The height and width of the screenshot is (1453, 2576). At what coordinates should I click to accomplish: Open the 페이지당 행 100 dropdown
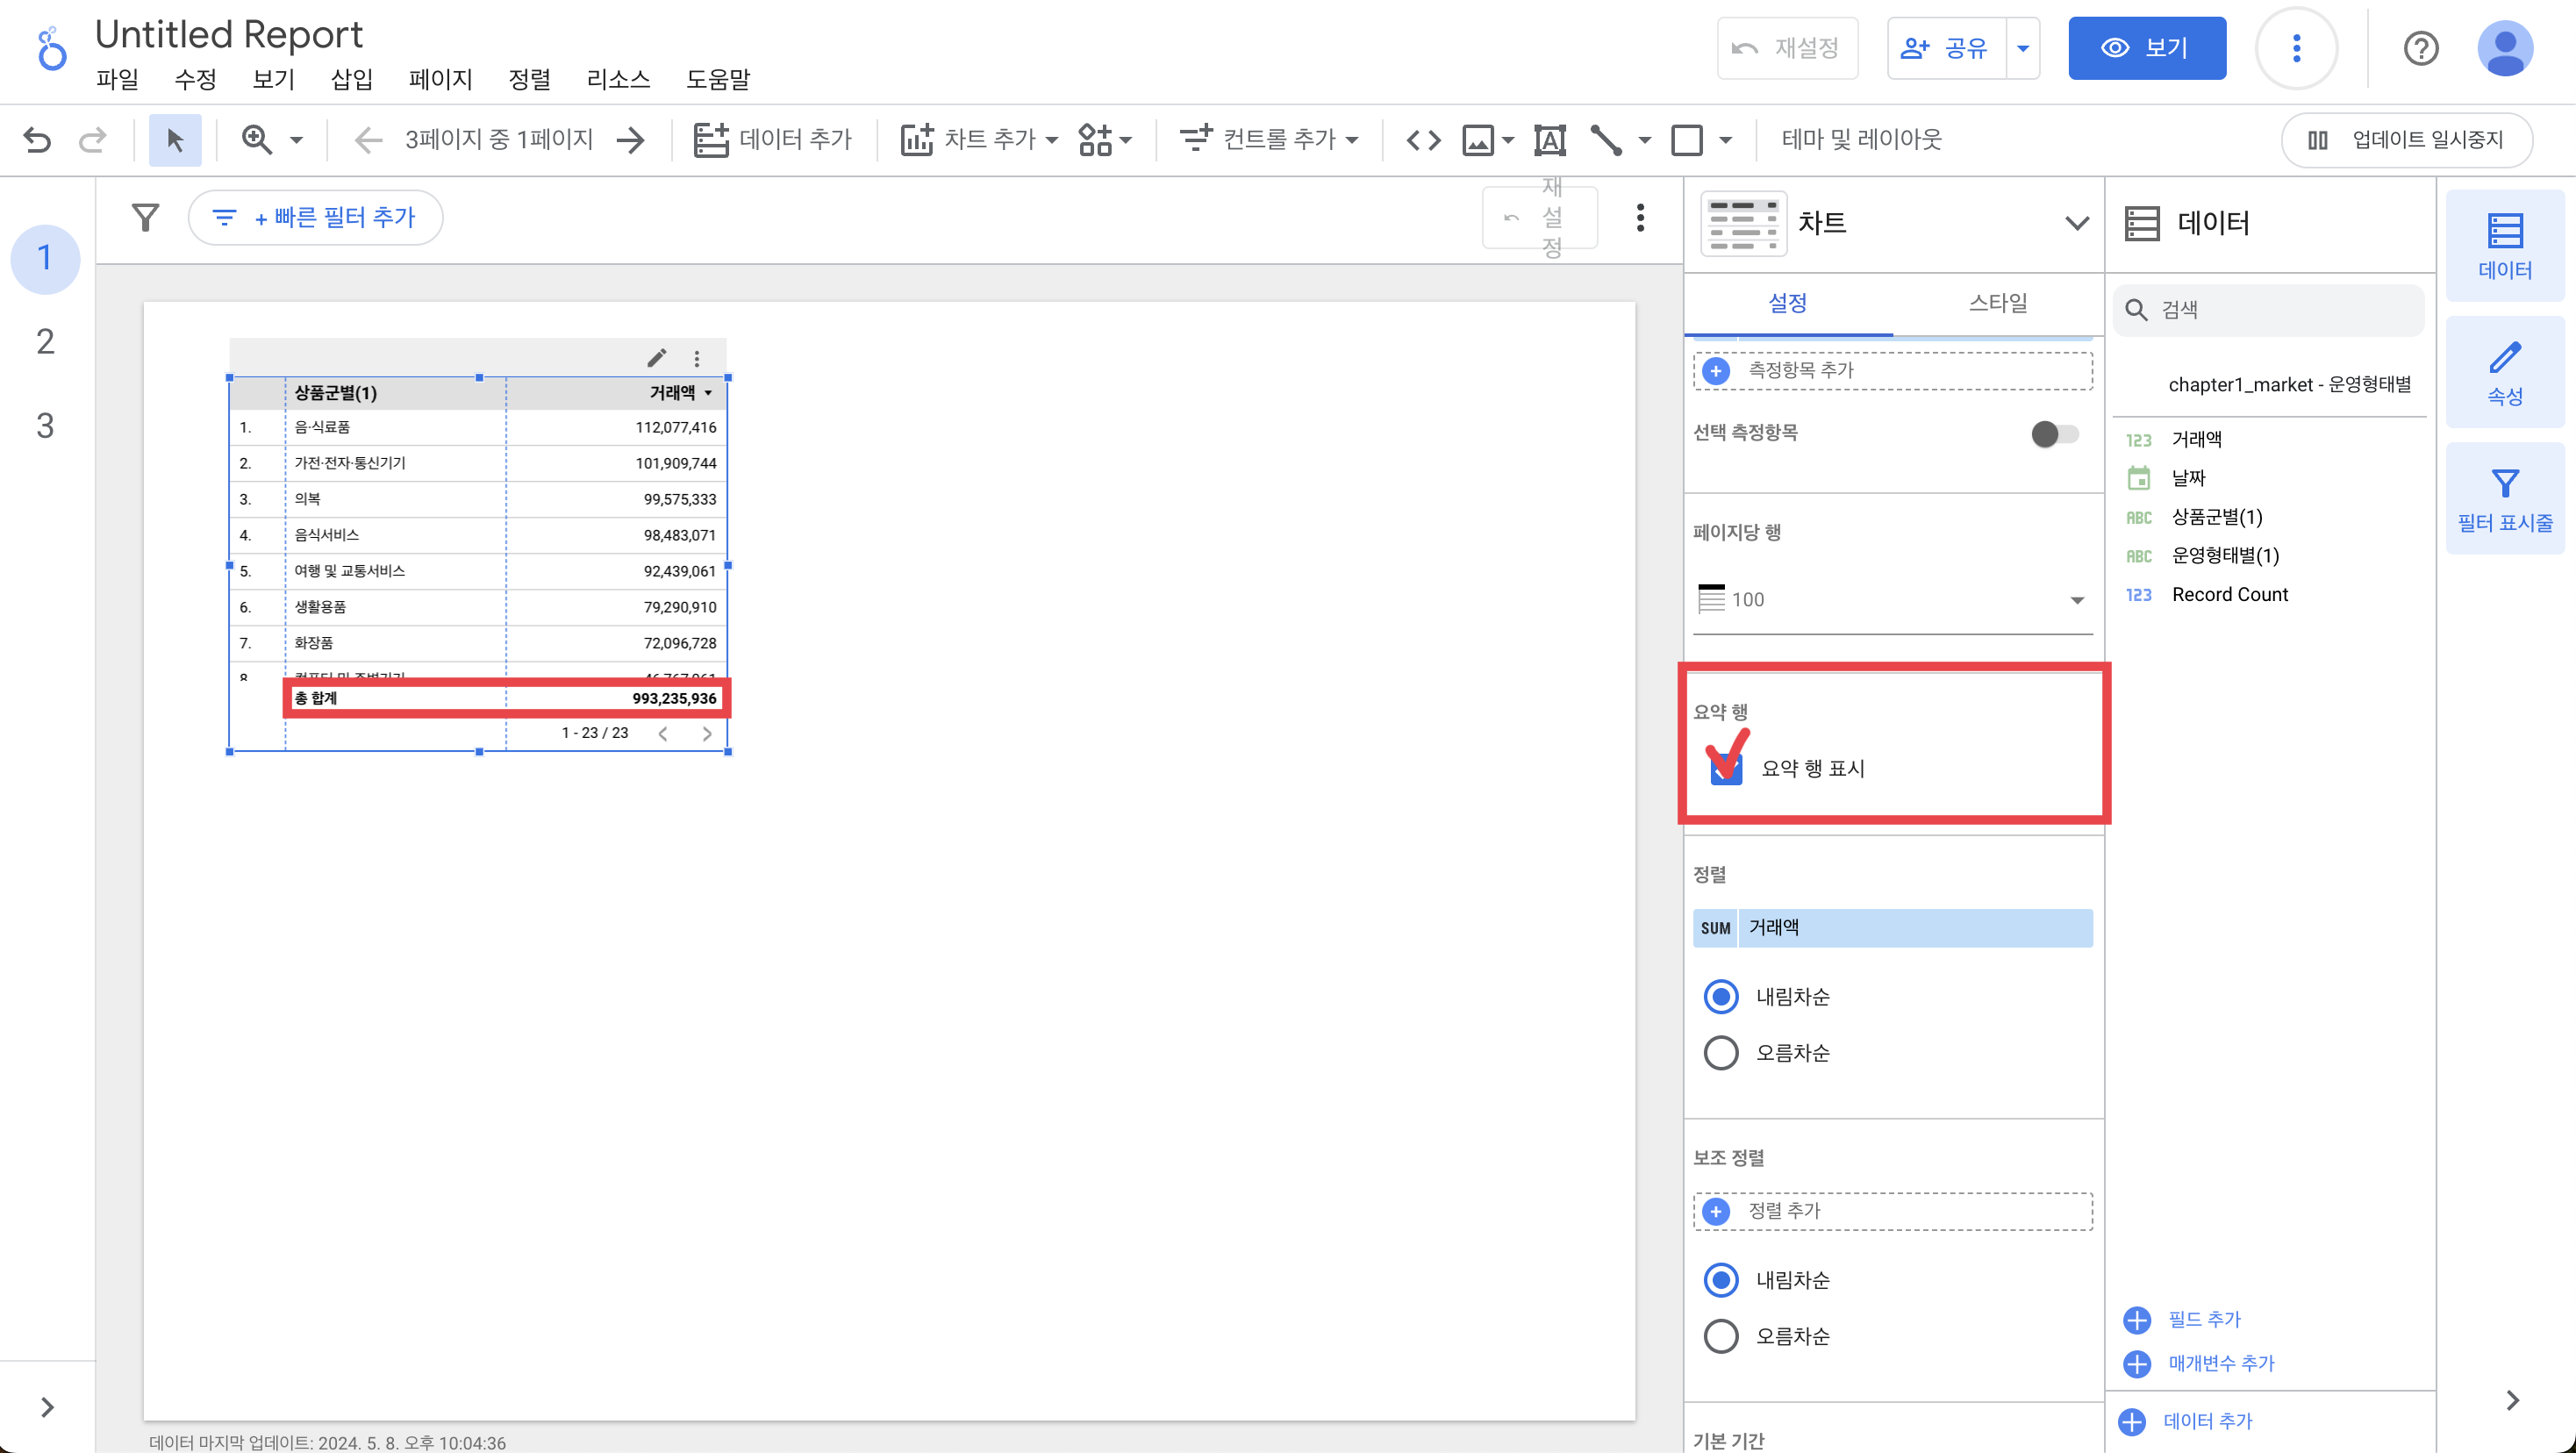point(1892,600)
